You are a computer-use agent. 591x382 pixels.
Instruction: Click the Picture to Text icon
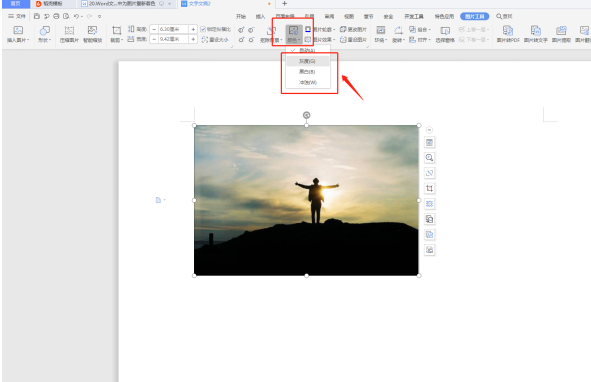click(536, 34)
